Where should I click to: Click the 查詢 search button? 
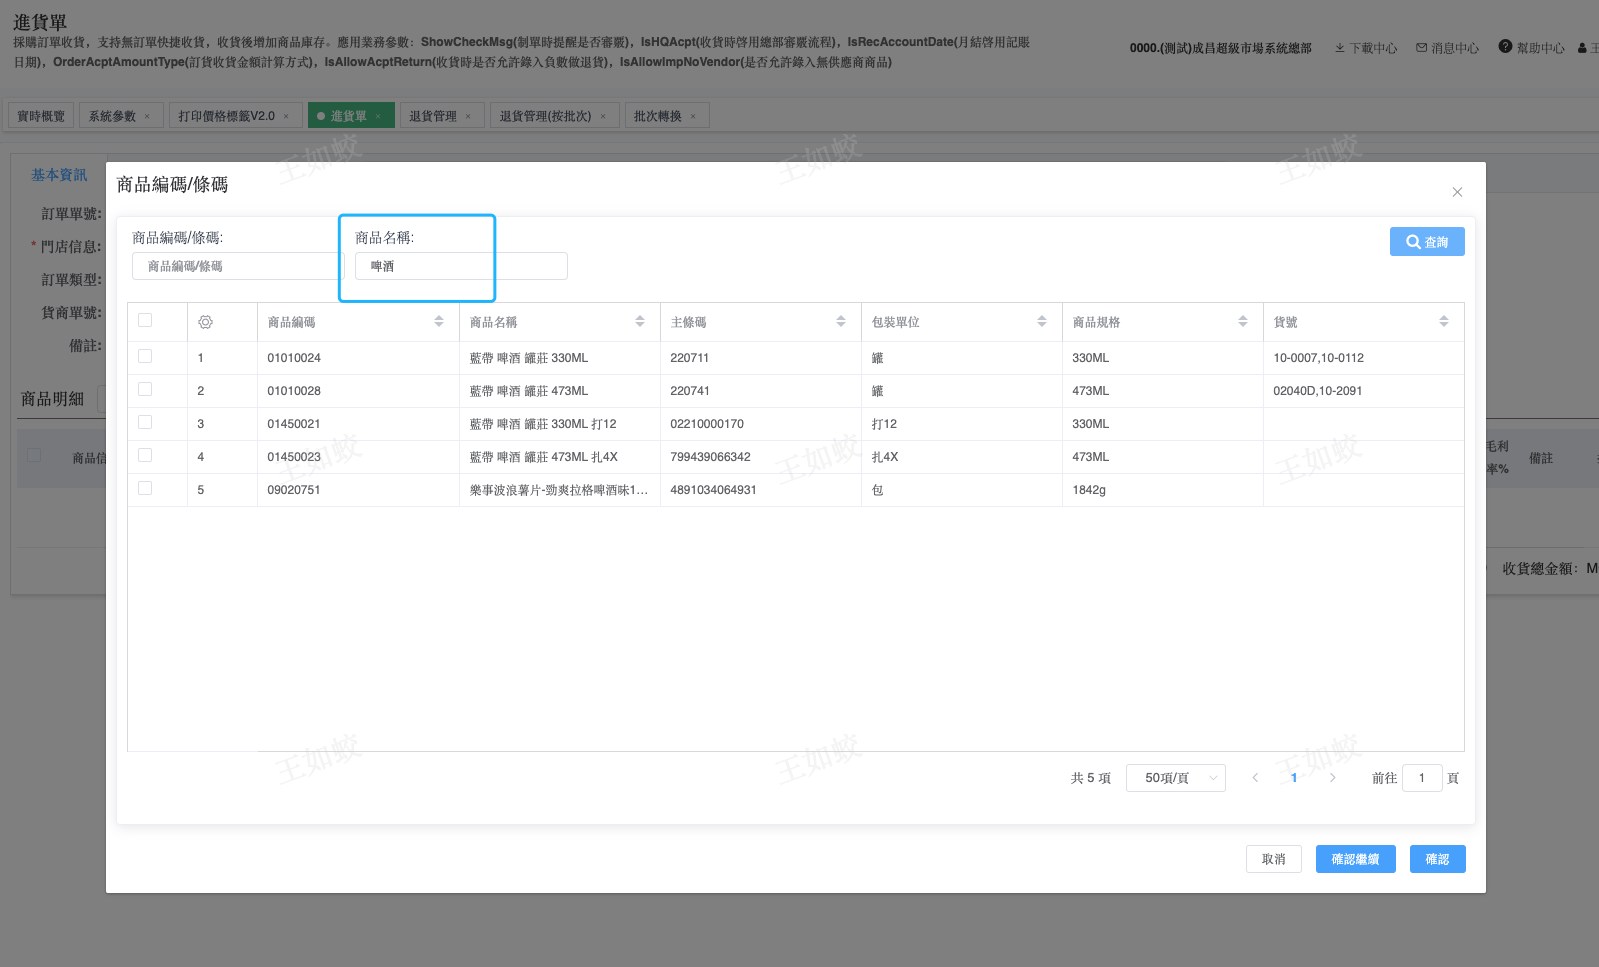pos(1426,242)
